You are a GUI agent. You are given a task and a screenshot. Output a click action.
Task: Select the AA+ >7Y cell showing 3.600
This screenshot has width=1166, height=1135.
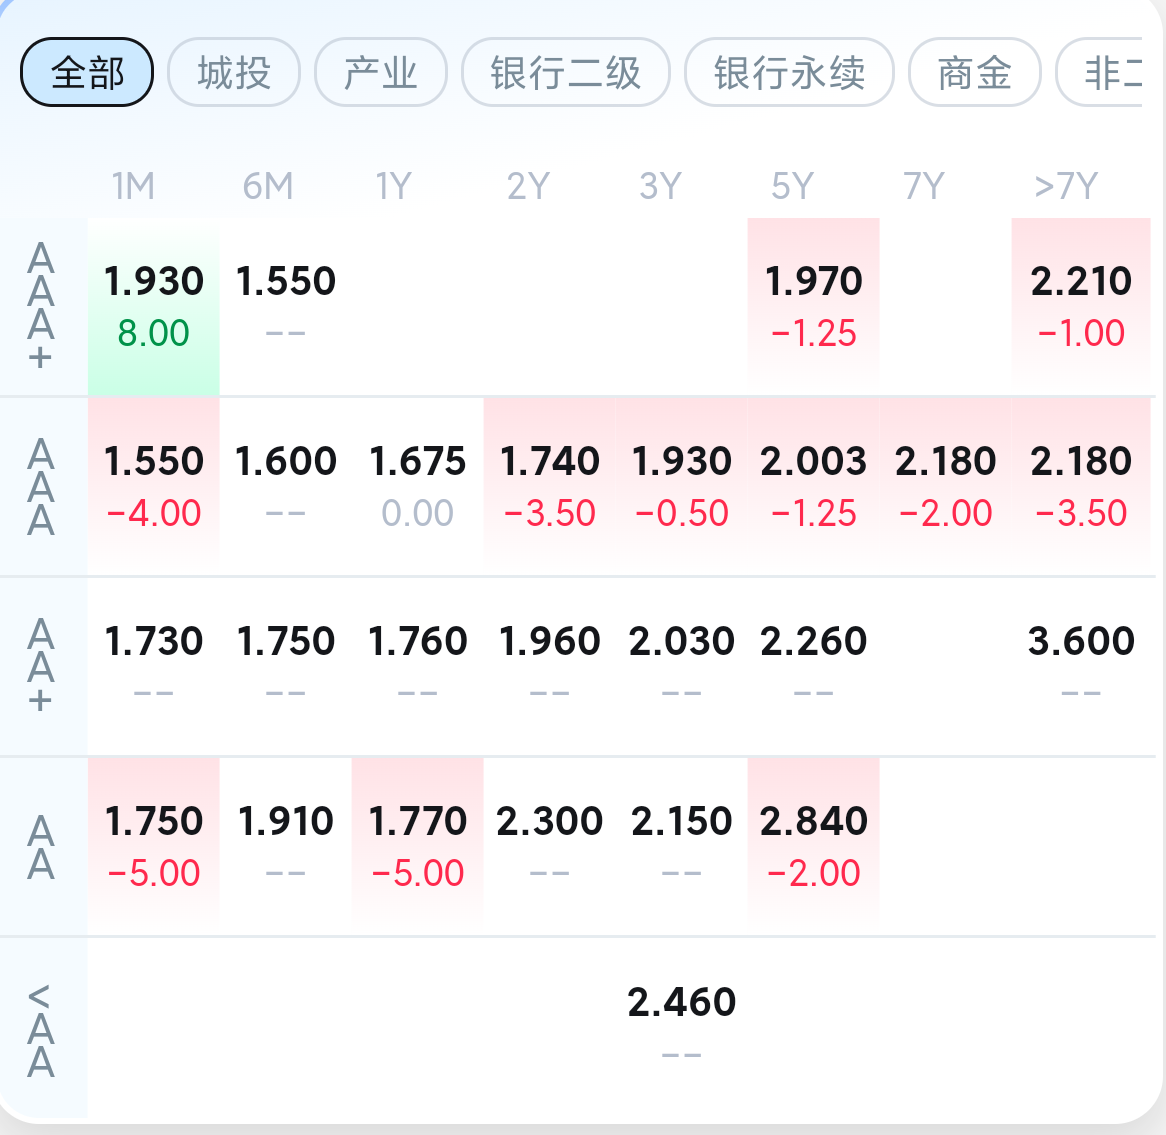point(1080,666)
